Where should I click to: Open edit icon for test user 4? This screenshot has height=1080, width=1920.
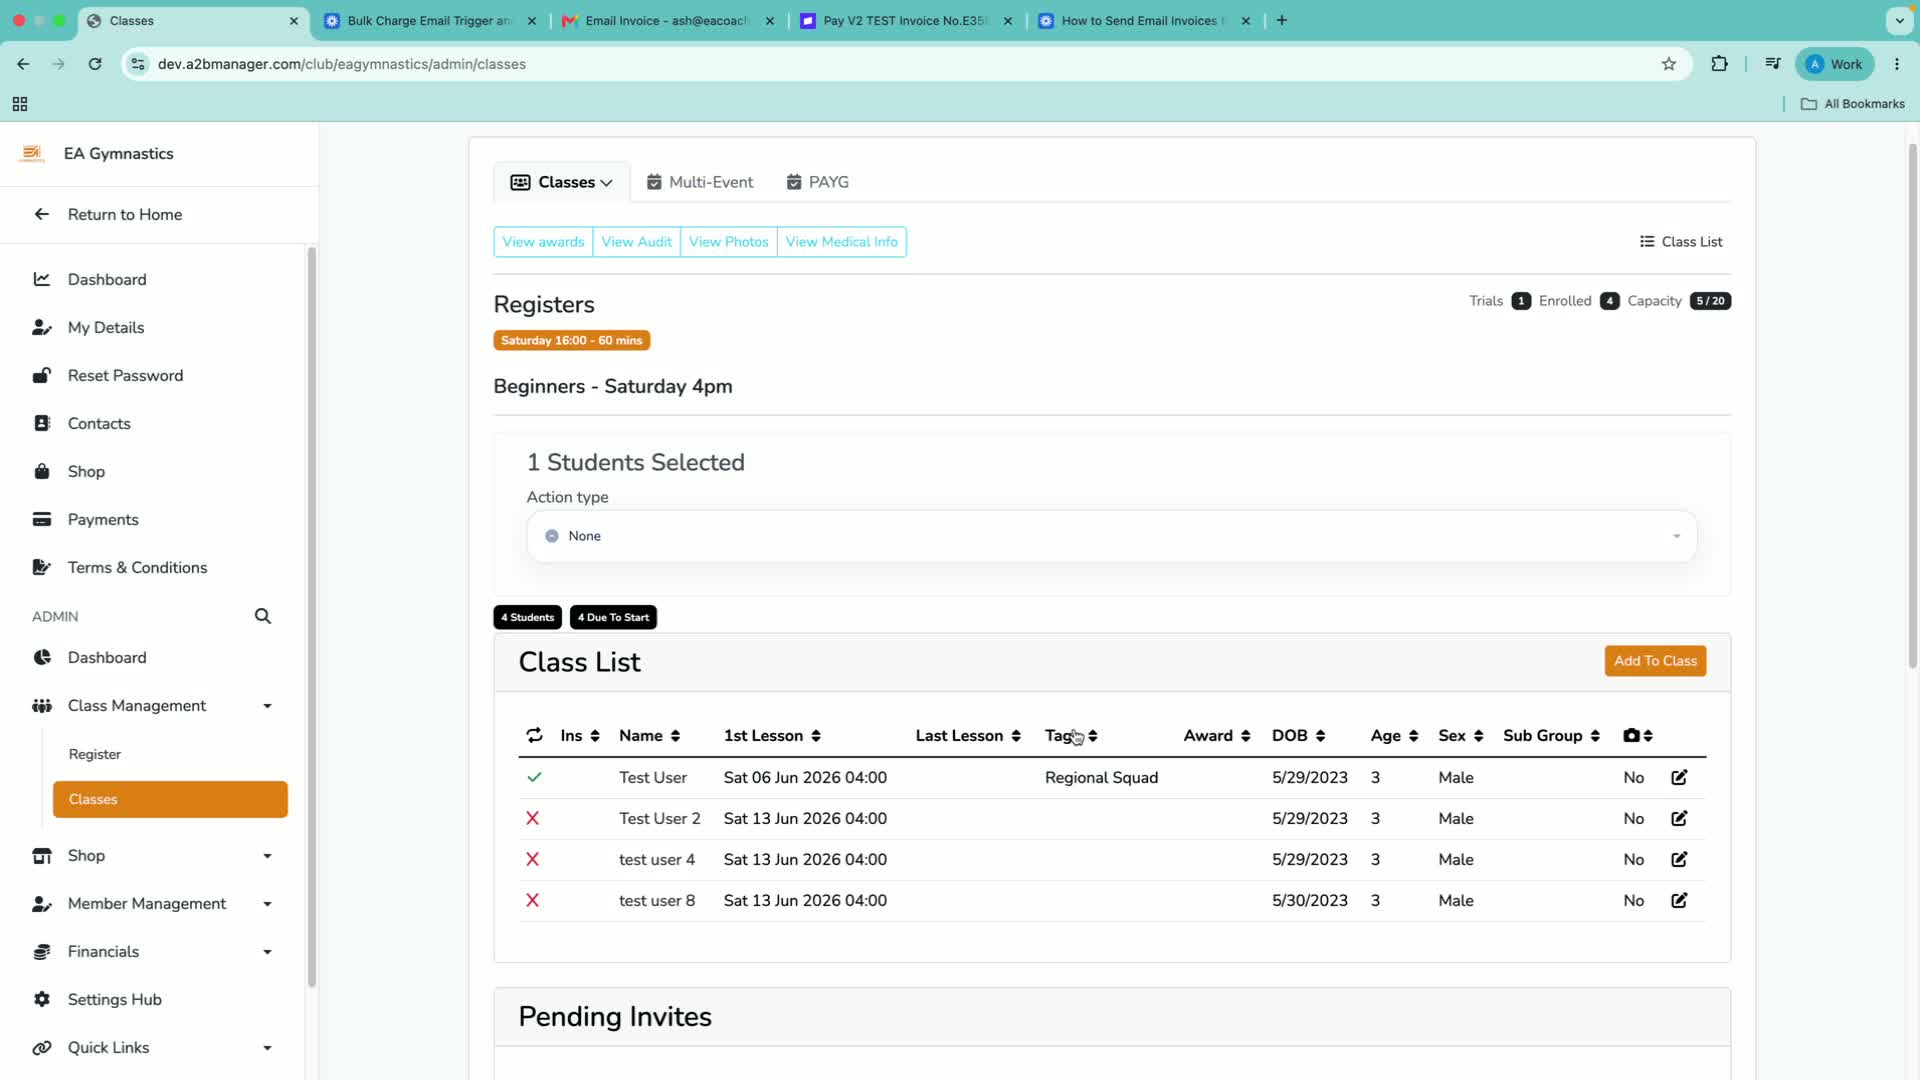pos(1679,859)
